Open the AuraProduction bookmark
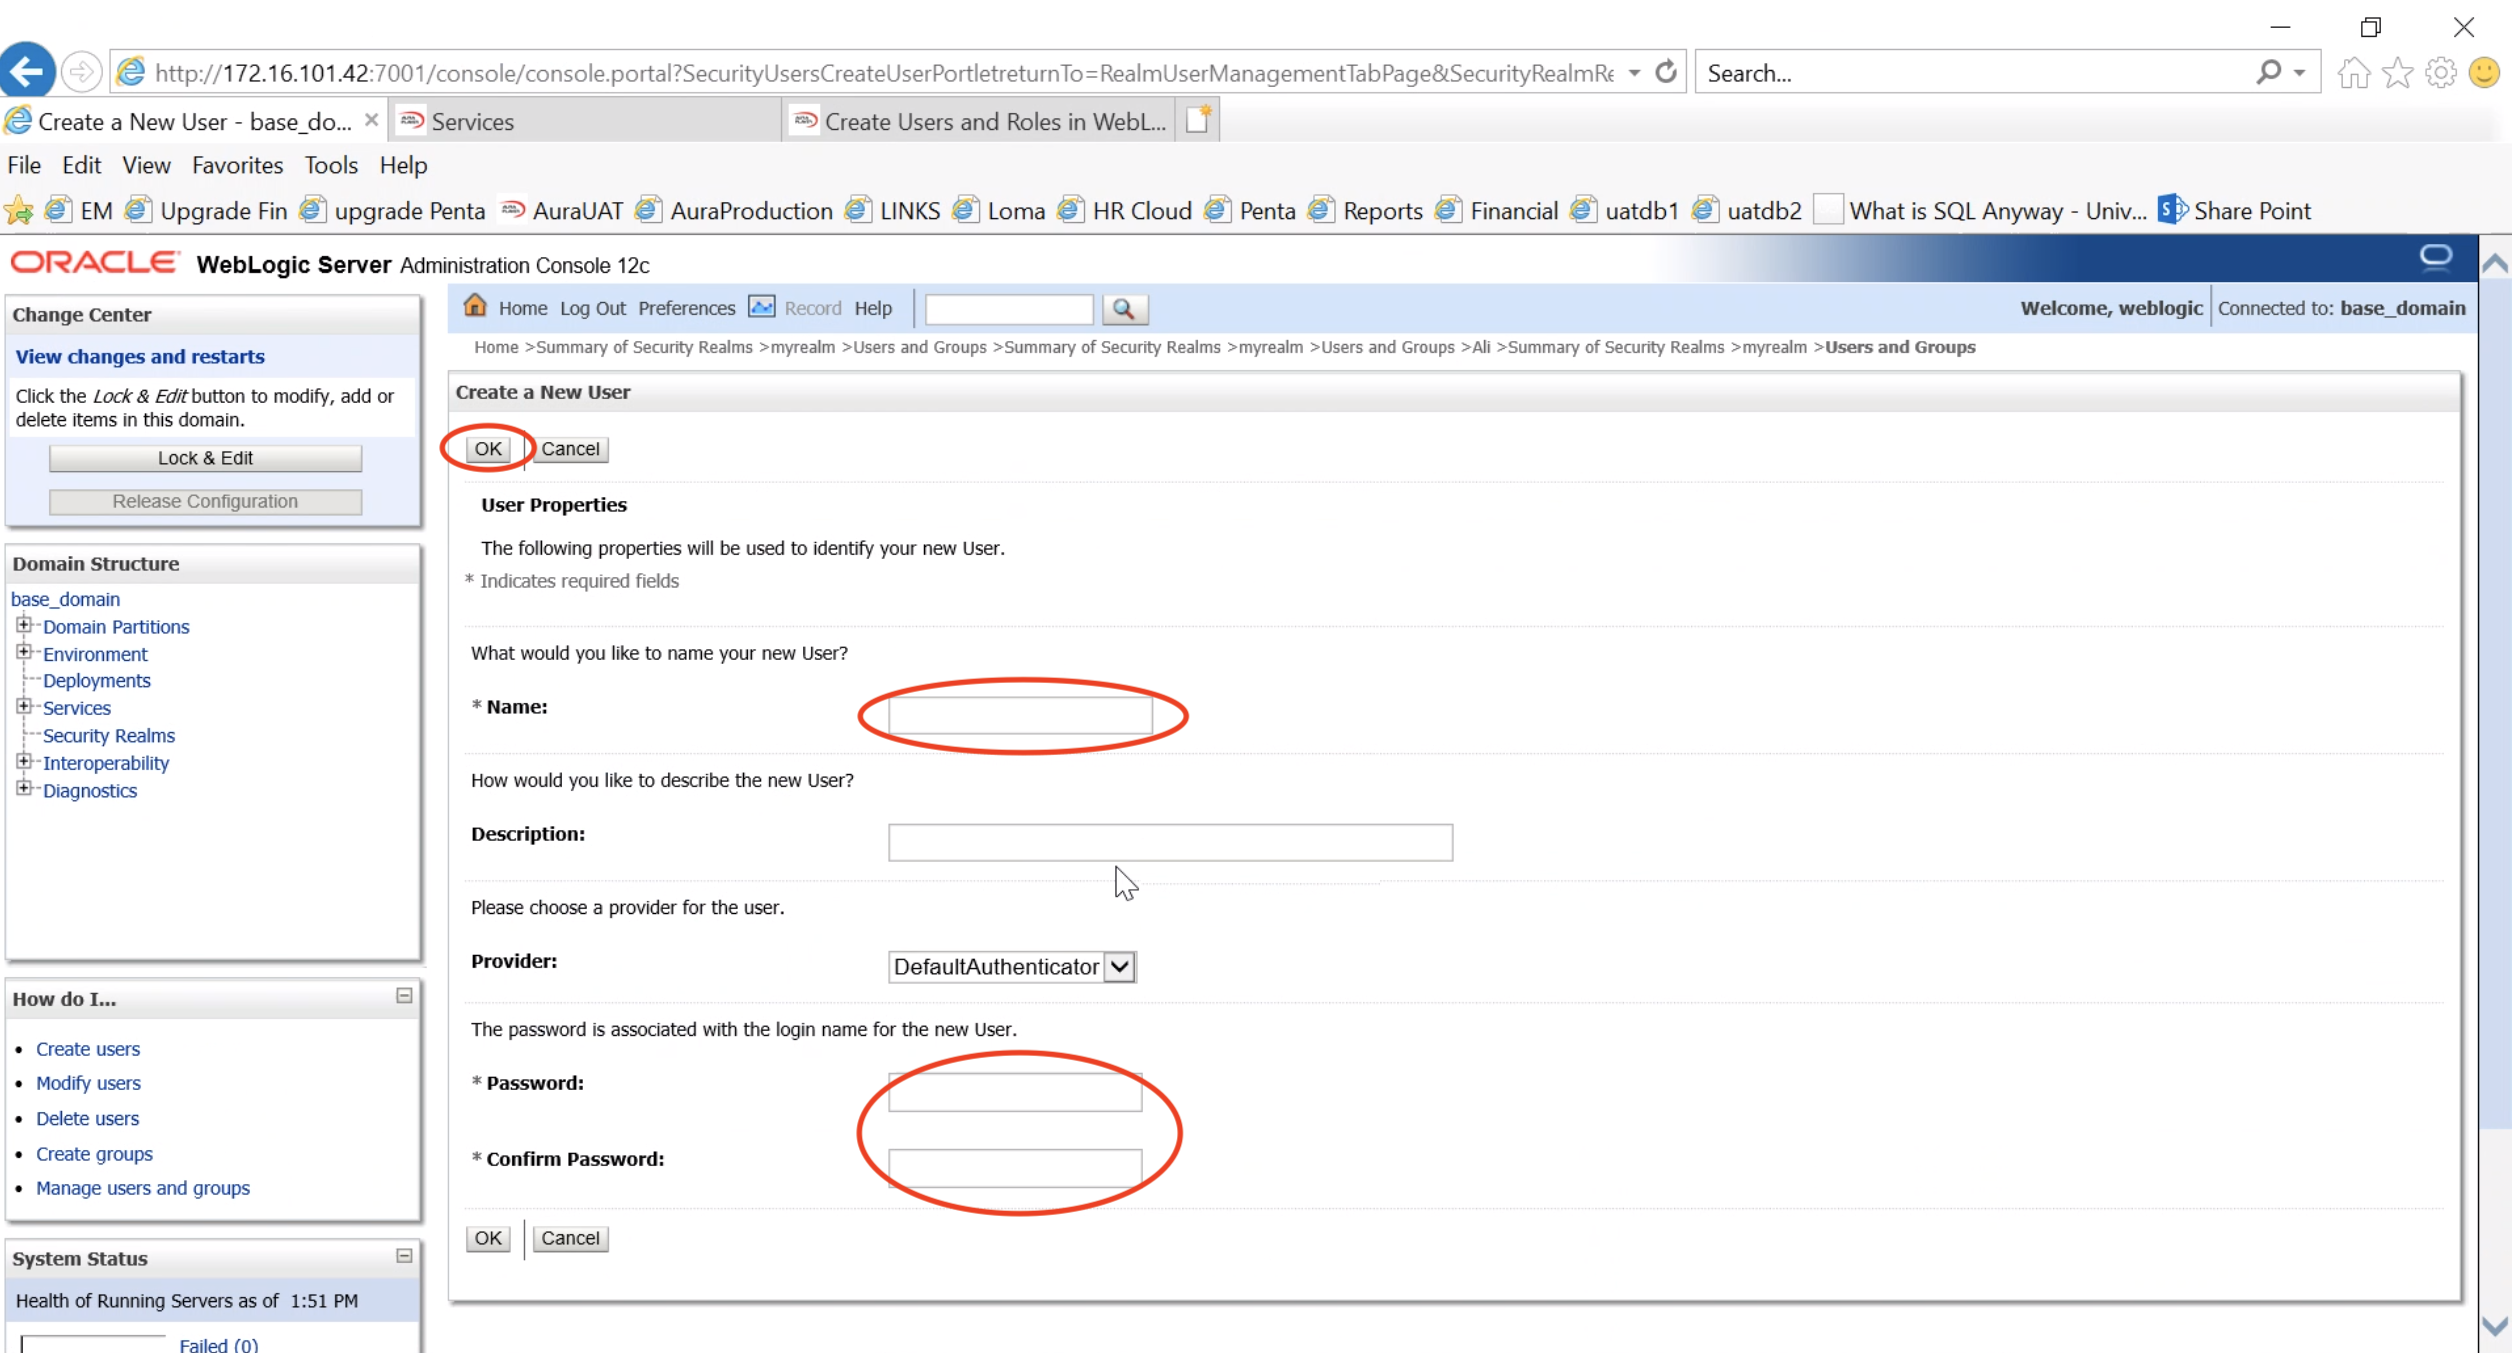This screenshot has height=1353, width=2512. 734,211
